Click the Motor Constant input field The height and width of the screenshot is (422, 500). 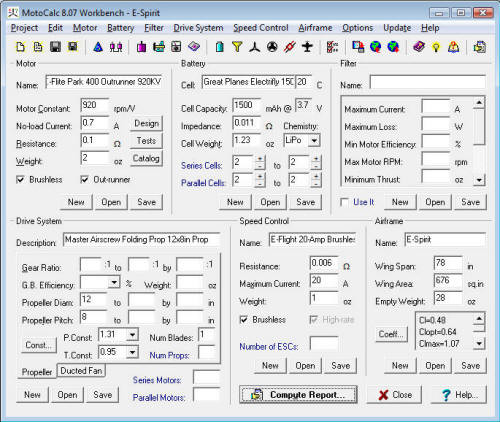coord(94,106)
